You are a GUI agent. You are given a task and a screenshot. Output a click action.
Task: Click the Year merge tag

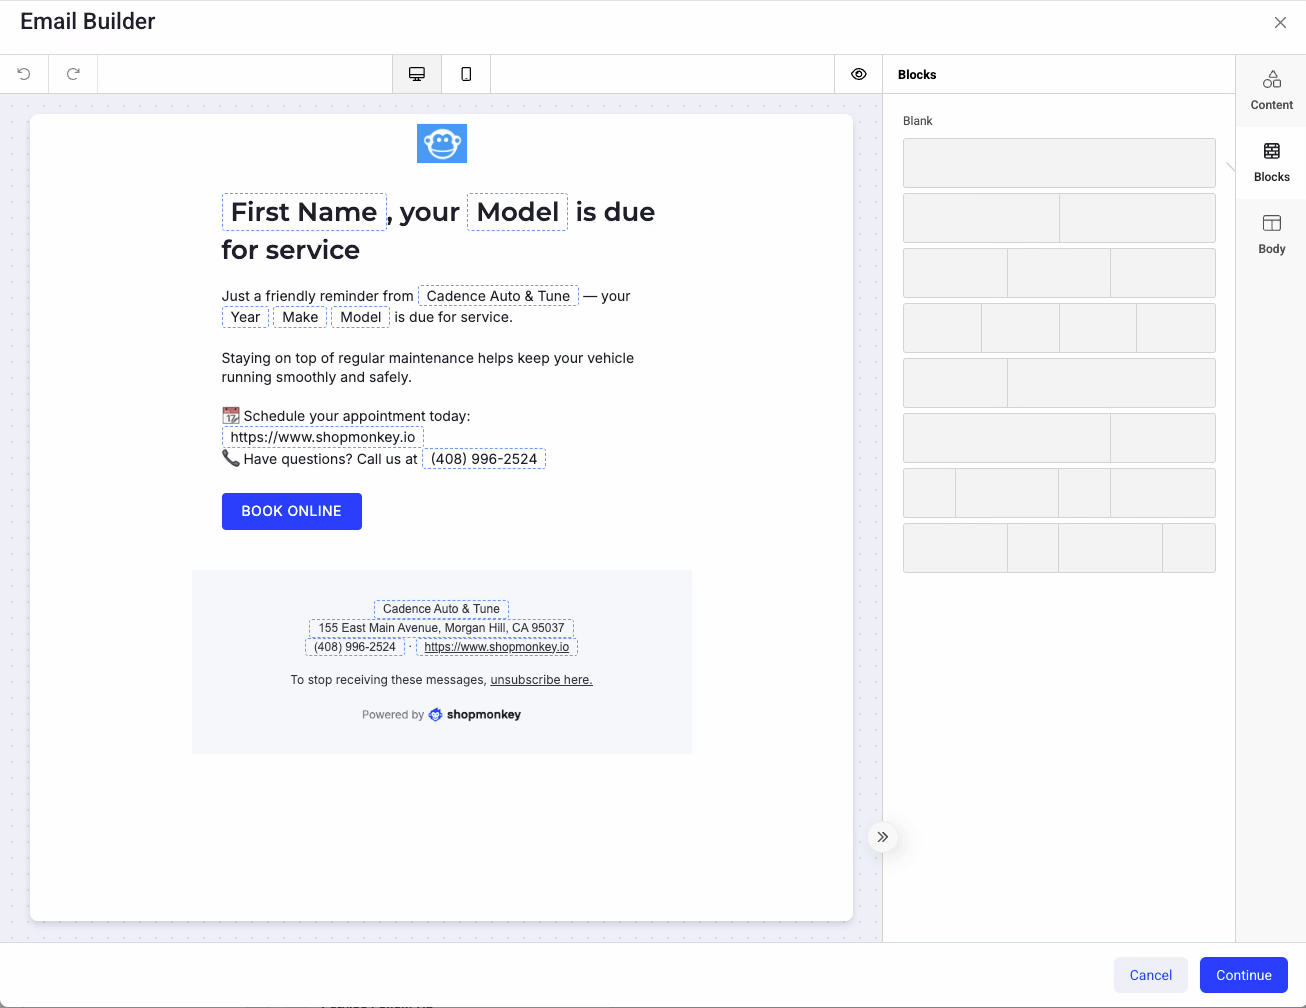tap(245, 317)
